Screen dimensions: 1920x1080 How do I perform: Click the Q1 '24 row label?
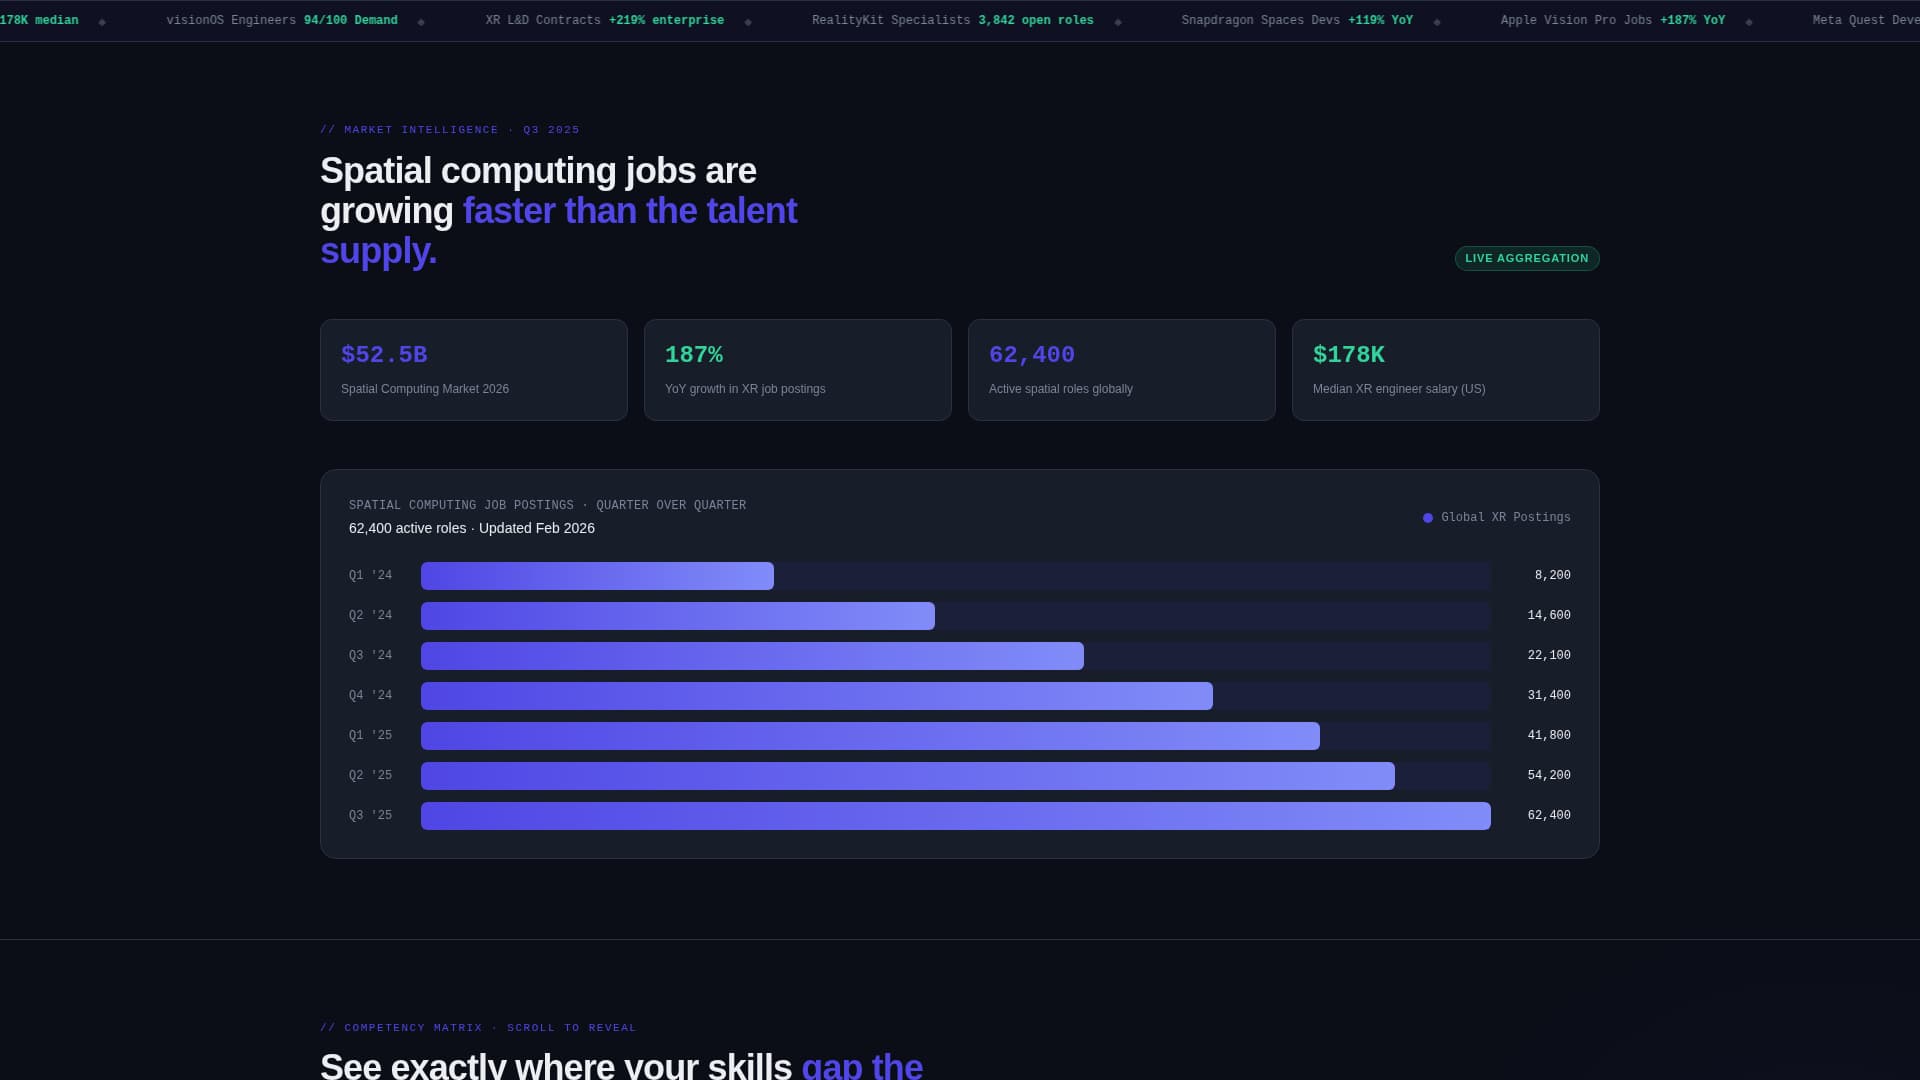370,575
